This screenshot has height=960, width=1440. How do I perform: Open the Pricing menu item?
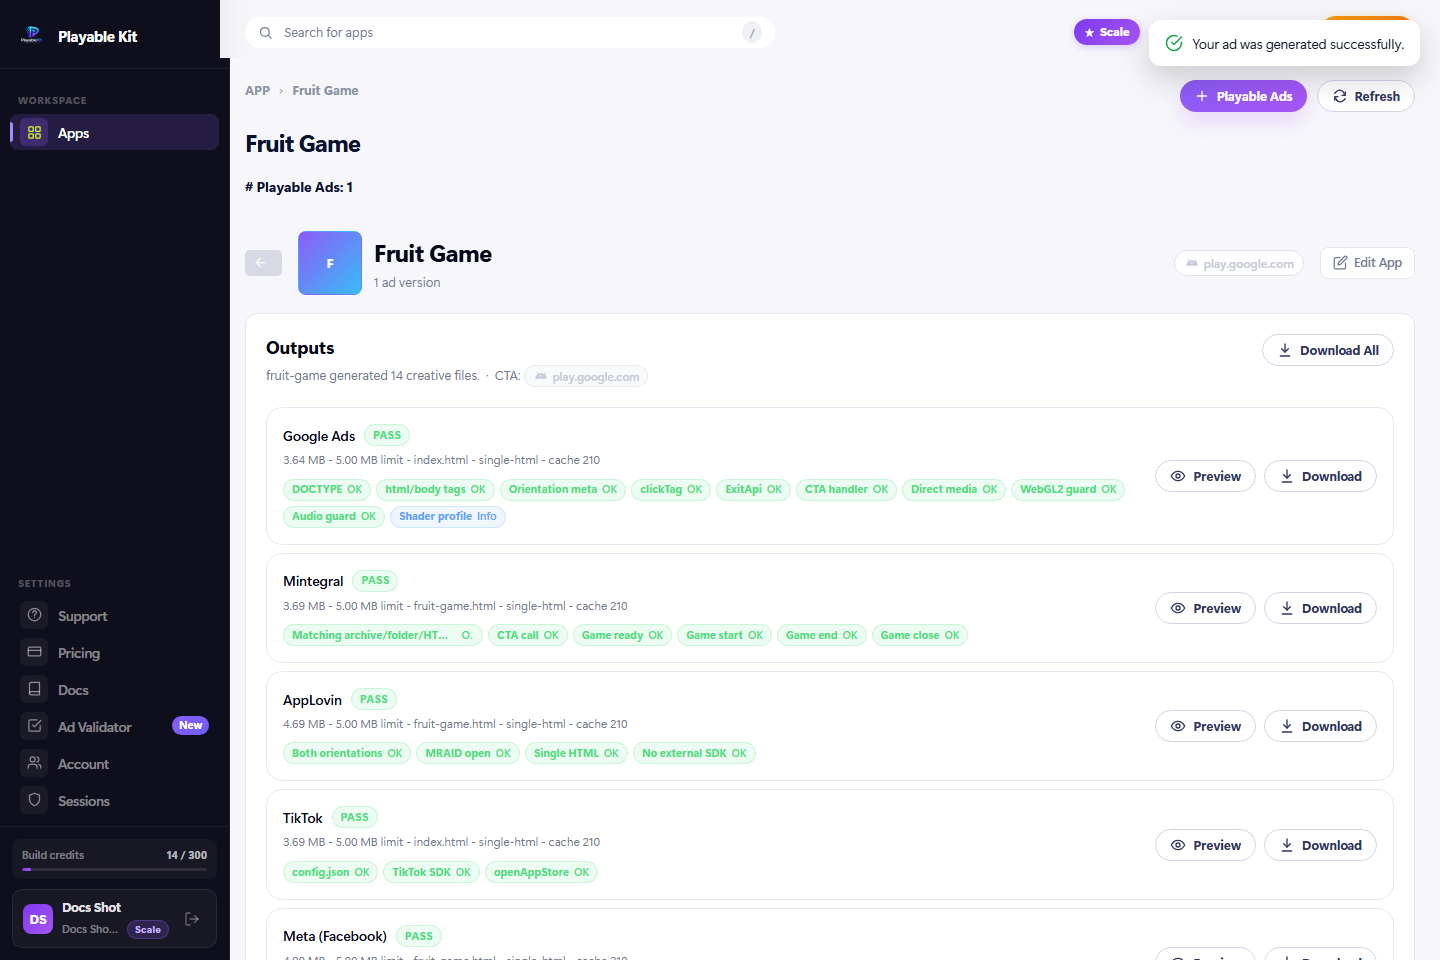point(114,652)
